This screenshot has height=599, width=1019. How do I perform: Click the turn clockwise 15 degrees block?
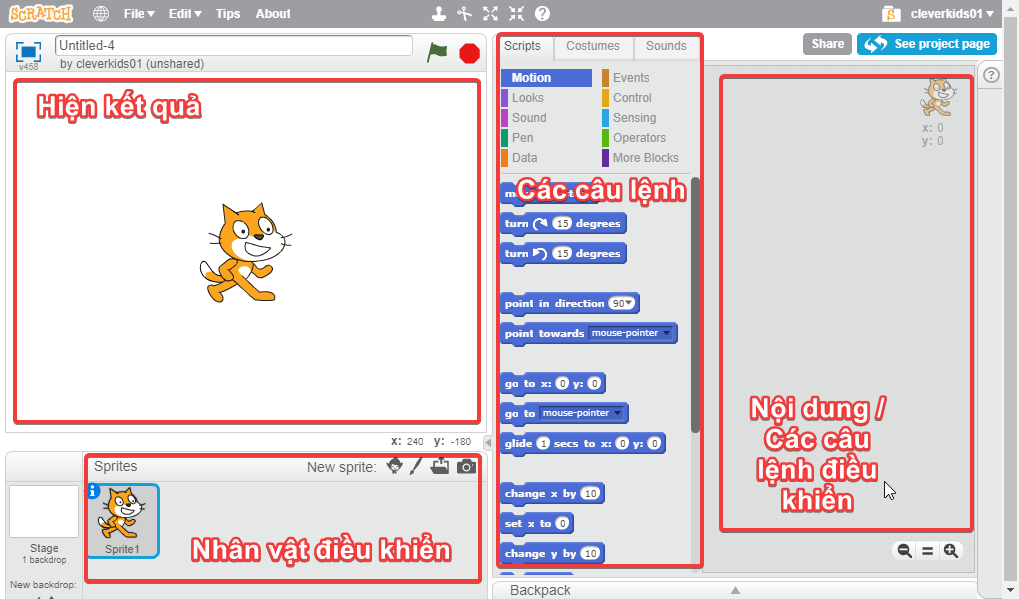pyautogui.click(x=563, y=223)
